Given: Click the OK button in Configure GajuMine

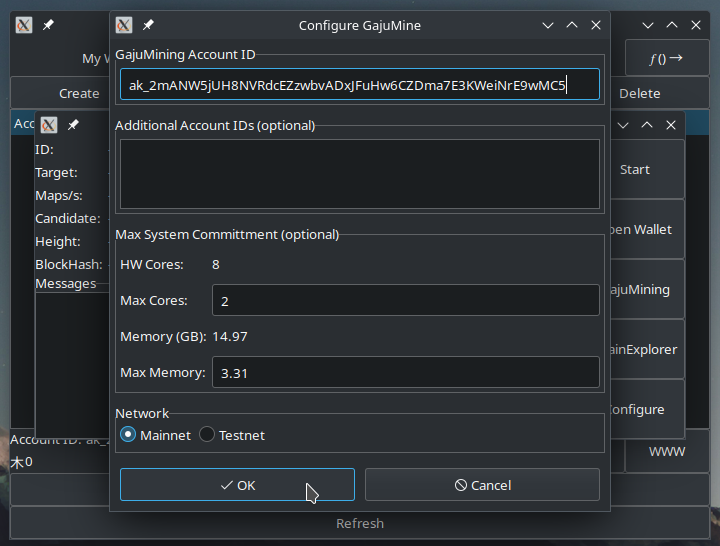Looking at the screenshot, I should (237, 485).
